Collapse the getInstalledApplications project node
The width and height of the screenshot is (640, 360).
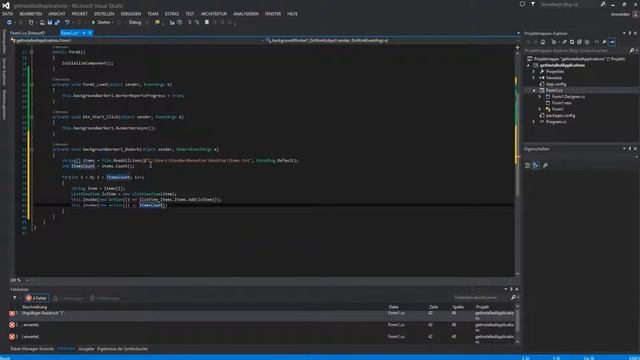point(528,65)
